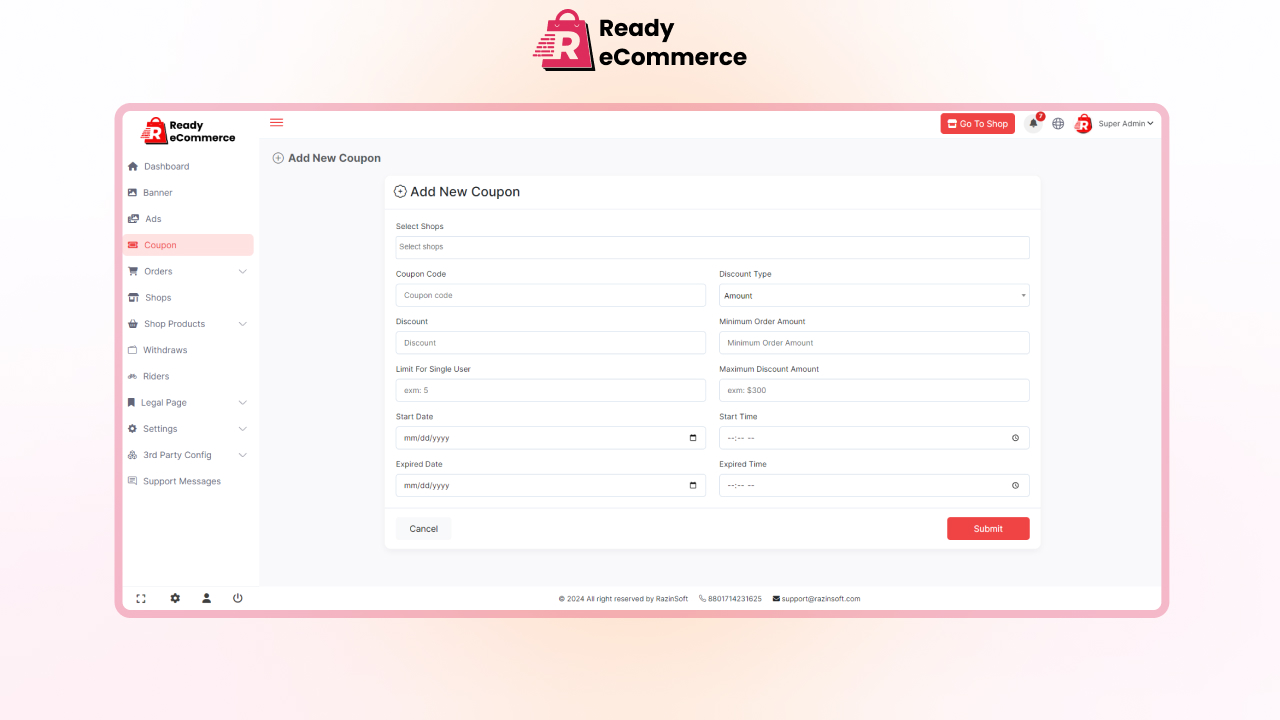Viewport: 1280px width, 720px height.
Task: Open the Ads section
Action: coord(155,218)
